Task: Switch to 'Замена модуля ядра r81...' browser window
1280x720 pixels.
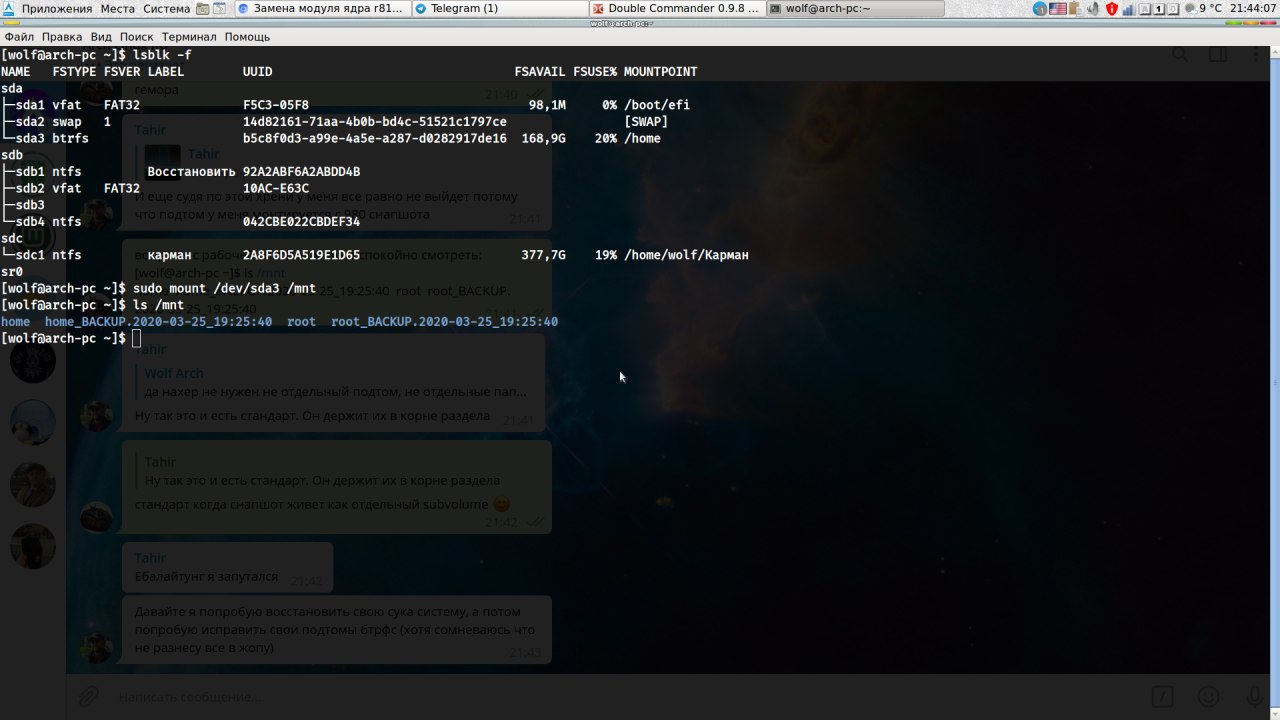Action: [x=322, y=9]
